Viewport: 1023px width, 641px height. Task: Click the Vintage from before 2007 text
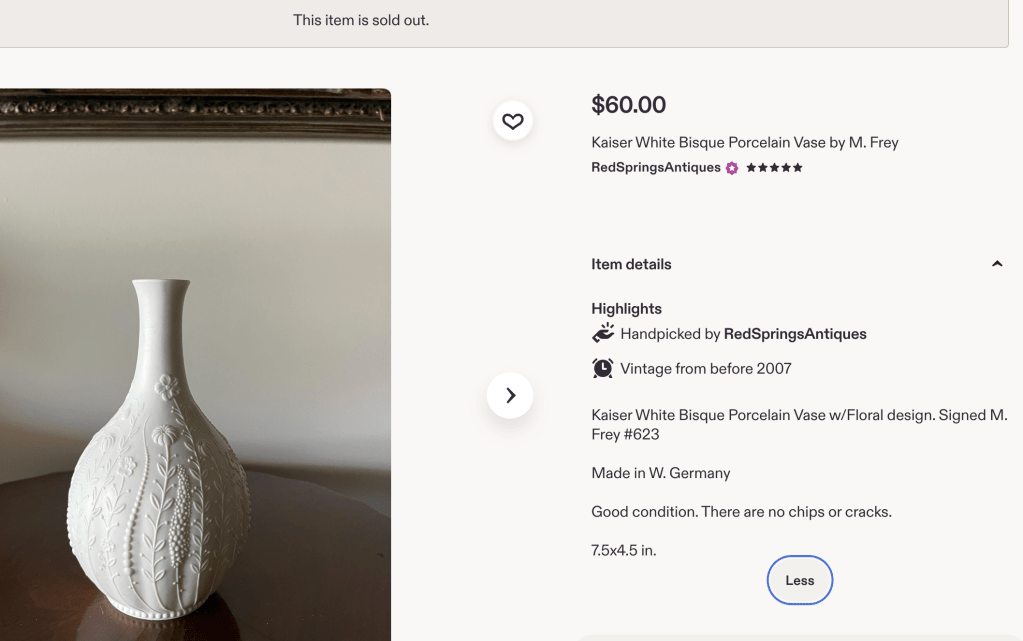(706, 369)
